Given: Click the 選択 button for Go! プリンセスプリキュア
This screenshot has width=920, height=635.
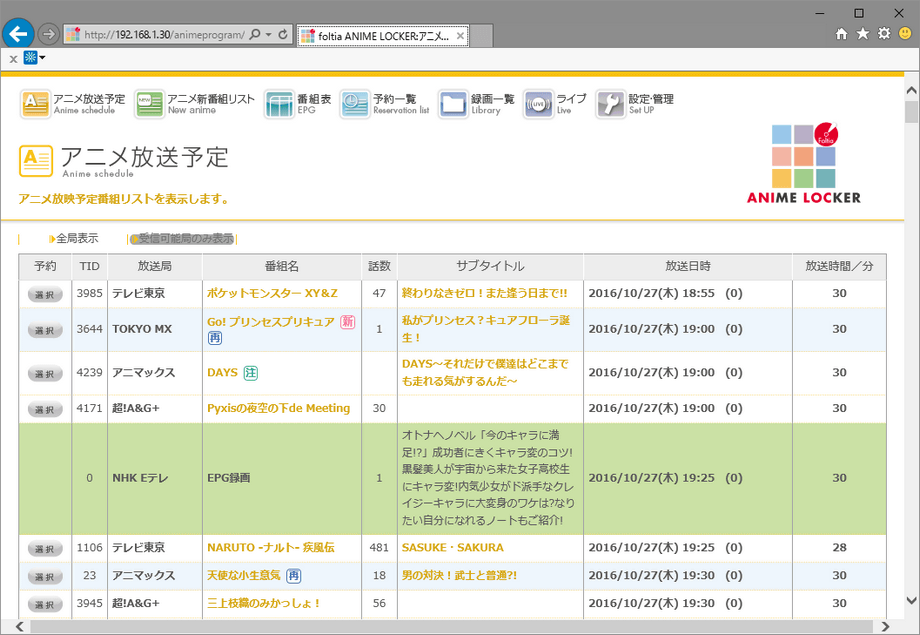Looking at the screenshot, I should (x=45, y=330).
